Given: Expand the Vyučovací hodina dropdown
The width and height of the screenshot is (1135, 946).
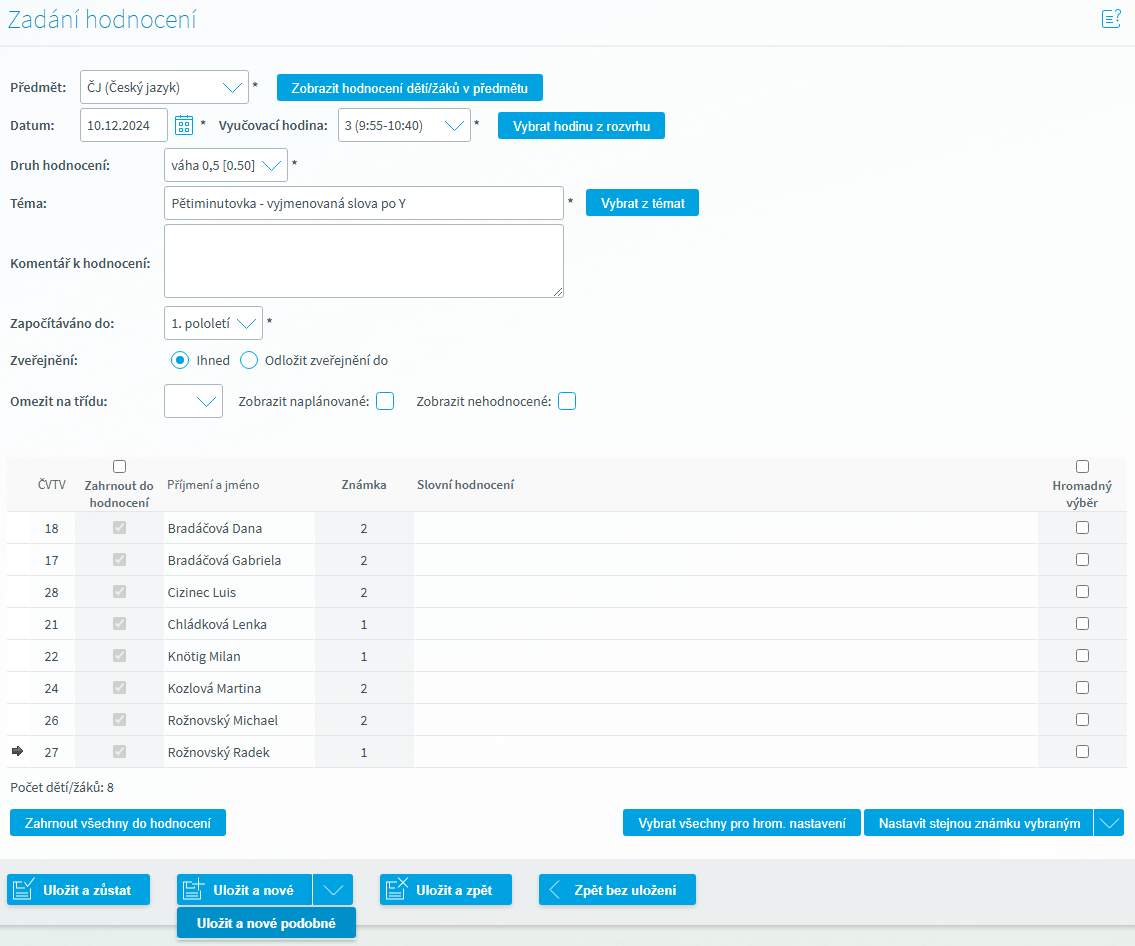Looking at the screenshot, I should pyautogui.click(x=454, y=126).
